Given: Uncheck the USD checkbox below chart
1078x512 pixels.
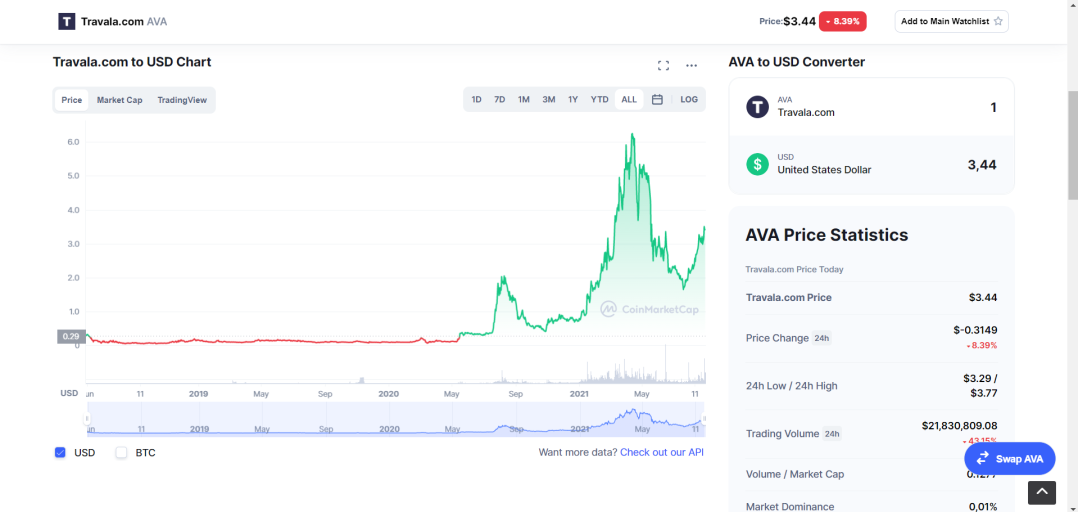Looking at the screenshot, I should pyautogui.click(x=60, y=452).
